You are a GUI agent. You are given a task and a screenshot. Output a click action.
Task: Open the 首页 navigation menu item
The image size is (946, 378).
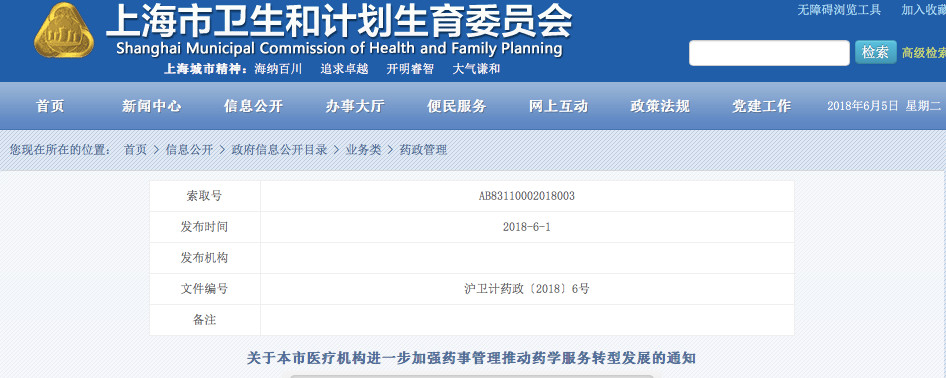[x=50, y=106]
